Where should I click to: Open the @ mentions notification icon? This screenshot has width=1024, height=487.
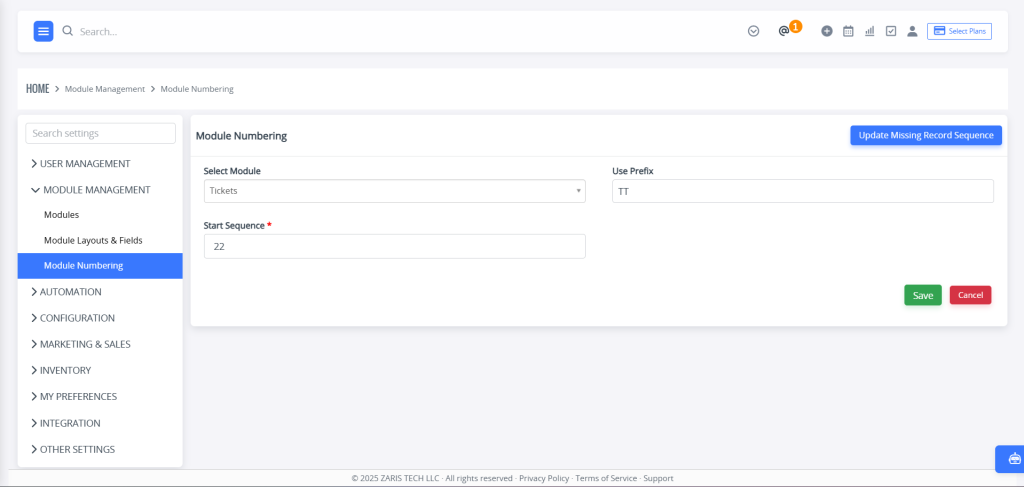pyautogui.click(x=784, y=31)
